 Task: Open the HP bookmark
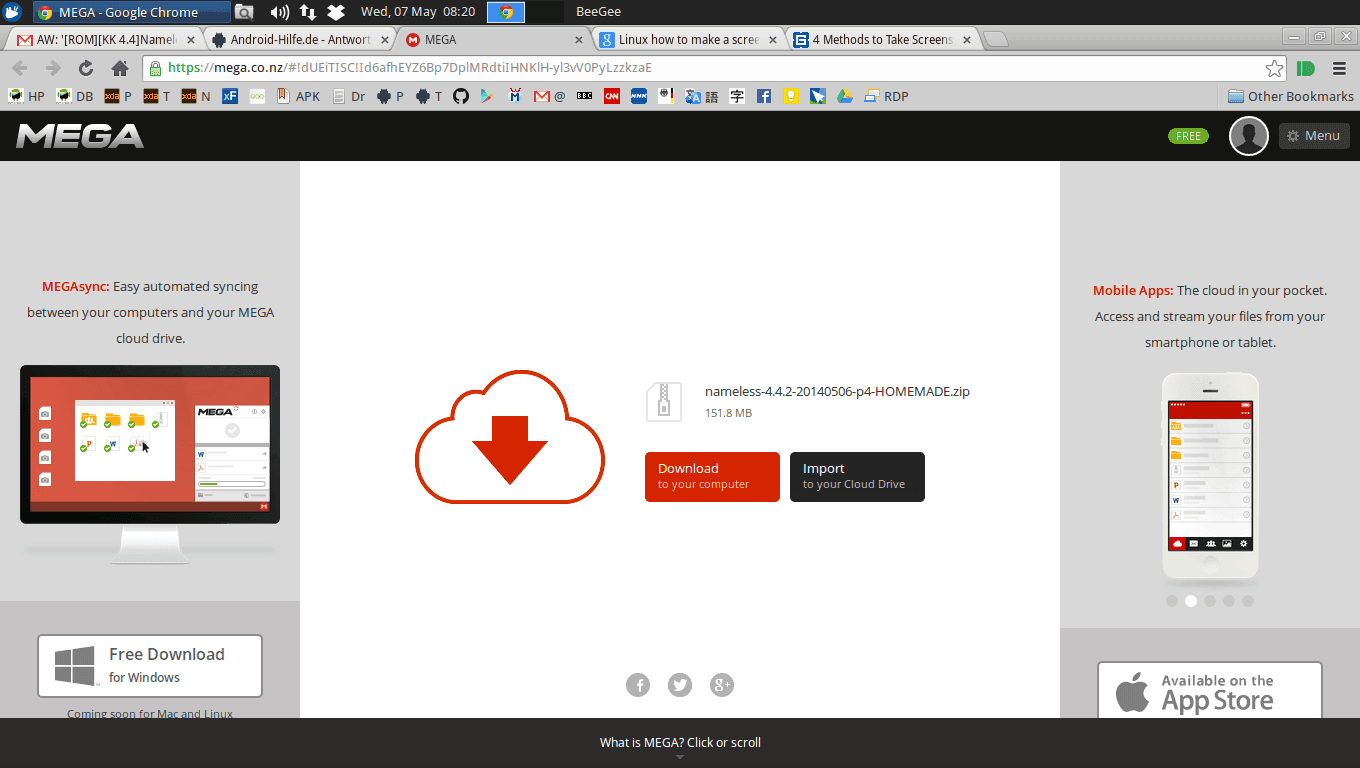pos(26,96)
